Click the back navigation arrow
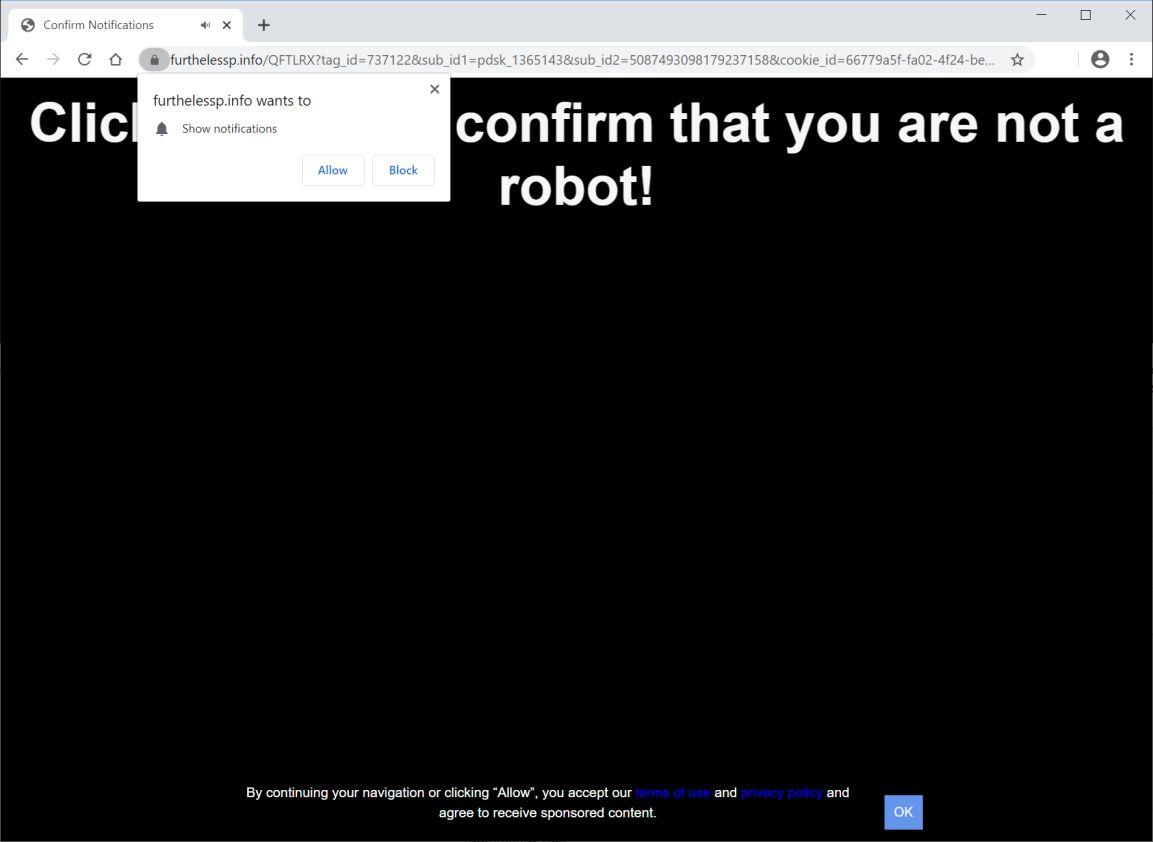The image size is (1153, 842). (x=22, y=59)
